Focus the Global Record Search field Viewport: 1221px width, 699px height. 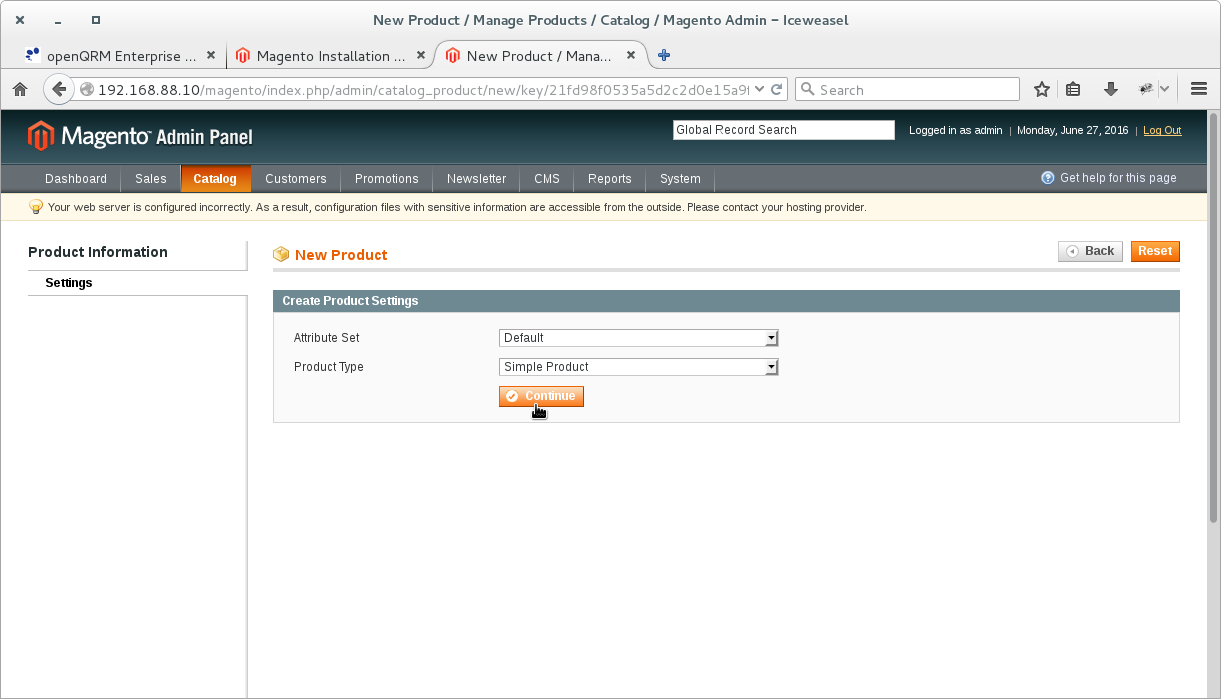784,130
